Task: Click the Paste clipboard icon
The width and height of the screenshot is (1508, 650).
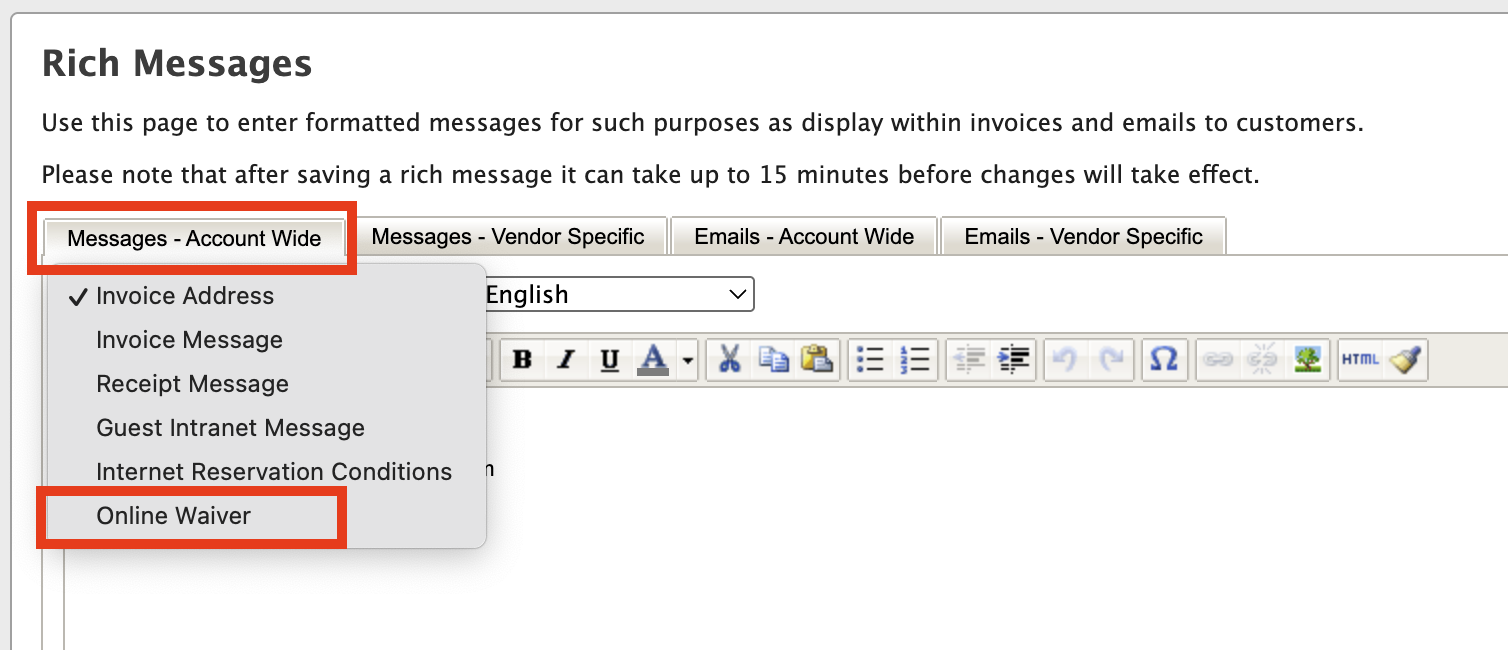Action: coord(817,360)
